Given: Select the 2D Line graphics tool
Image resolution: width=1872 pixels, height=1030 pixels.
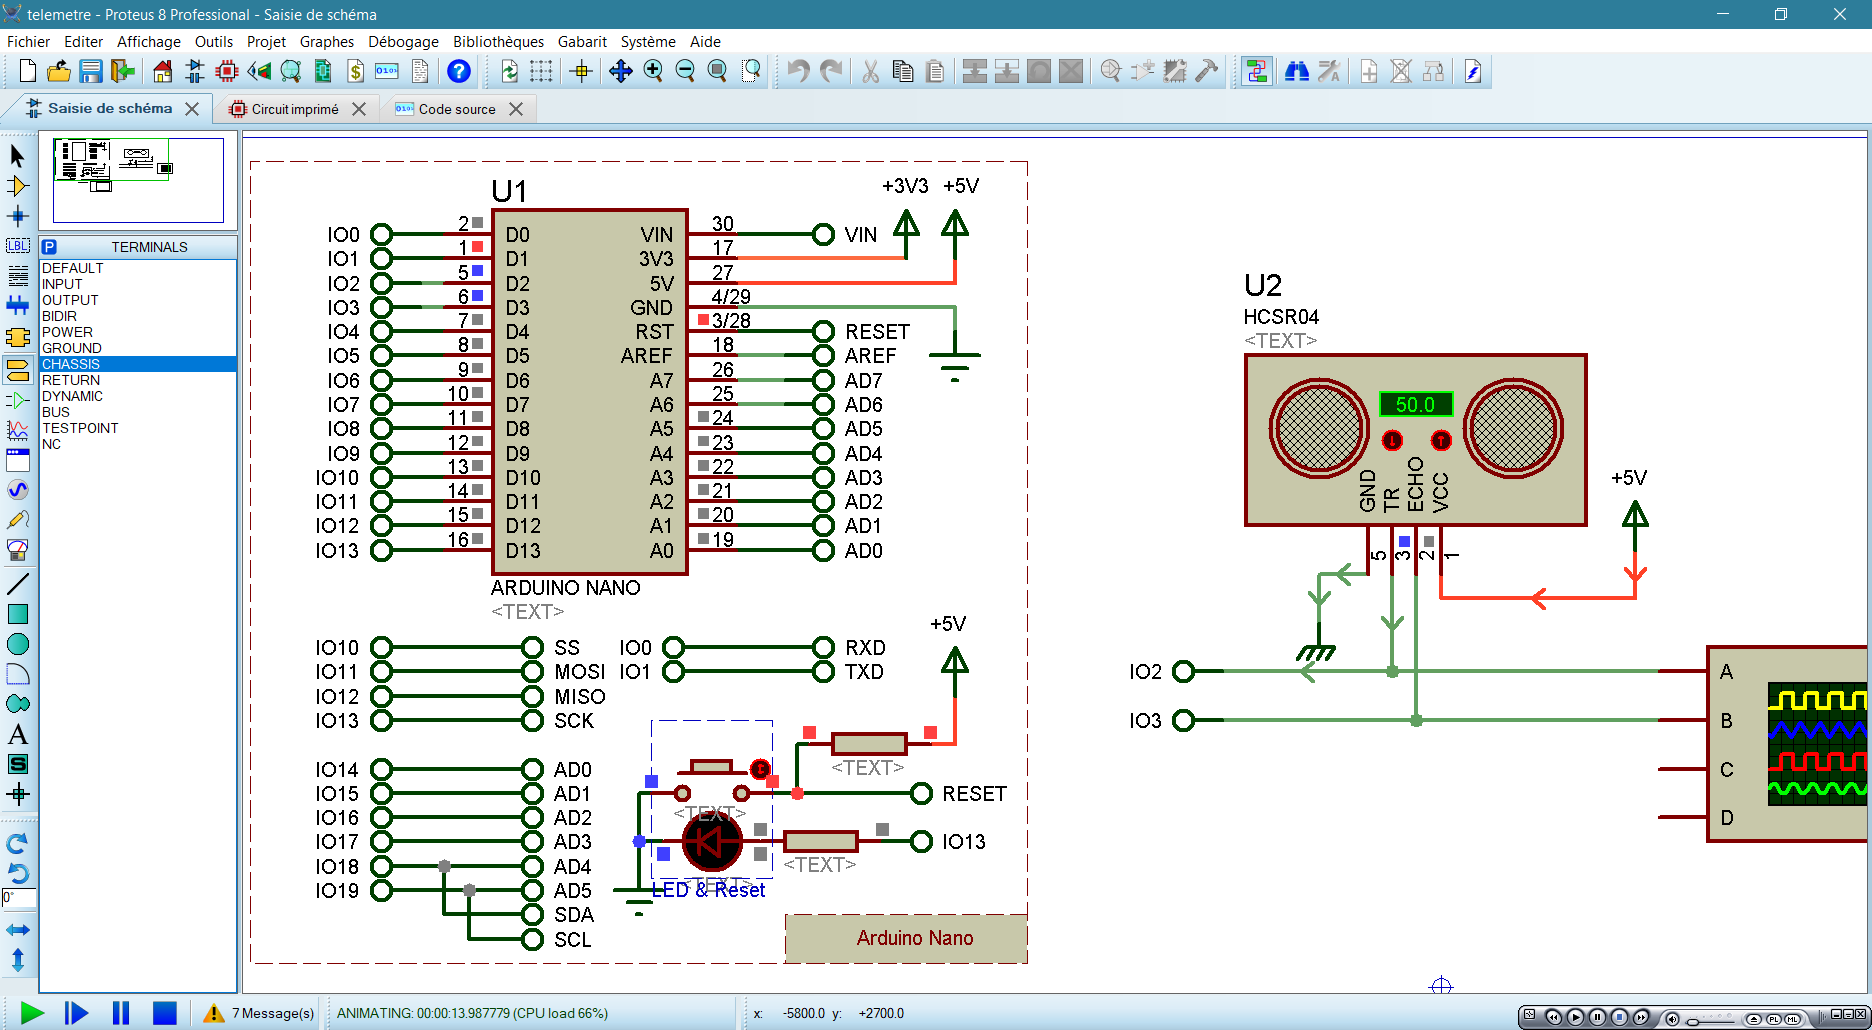Looking at the screenshot, I should tap(17, 584).
